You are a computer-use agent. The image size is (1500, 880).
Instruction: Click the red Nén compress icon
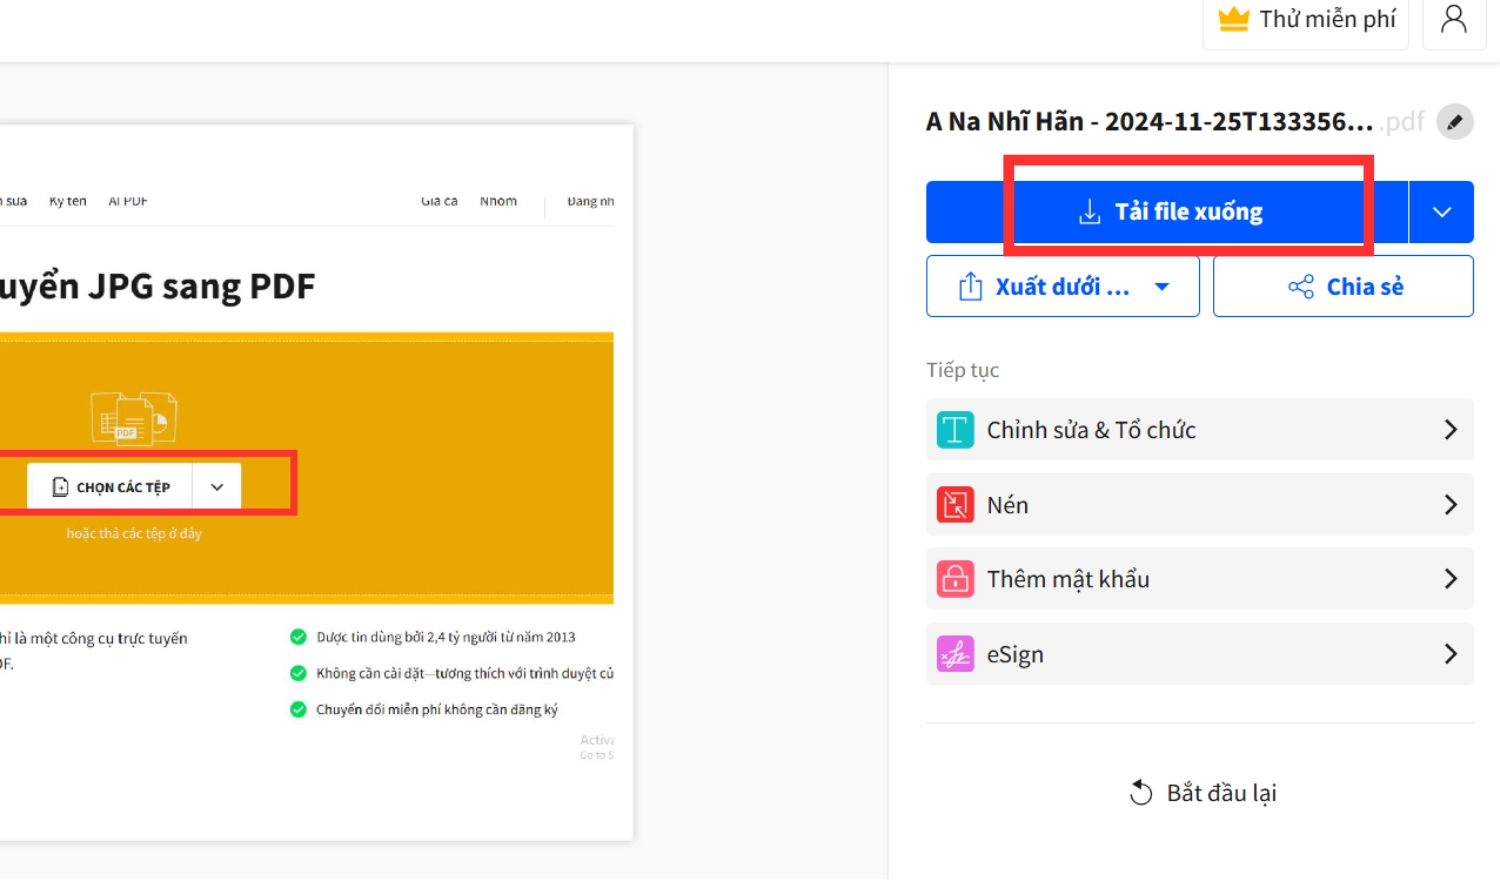click(955, 505)
